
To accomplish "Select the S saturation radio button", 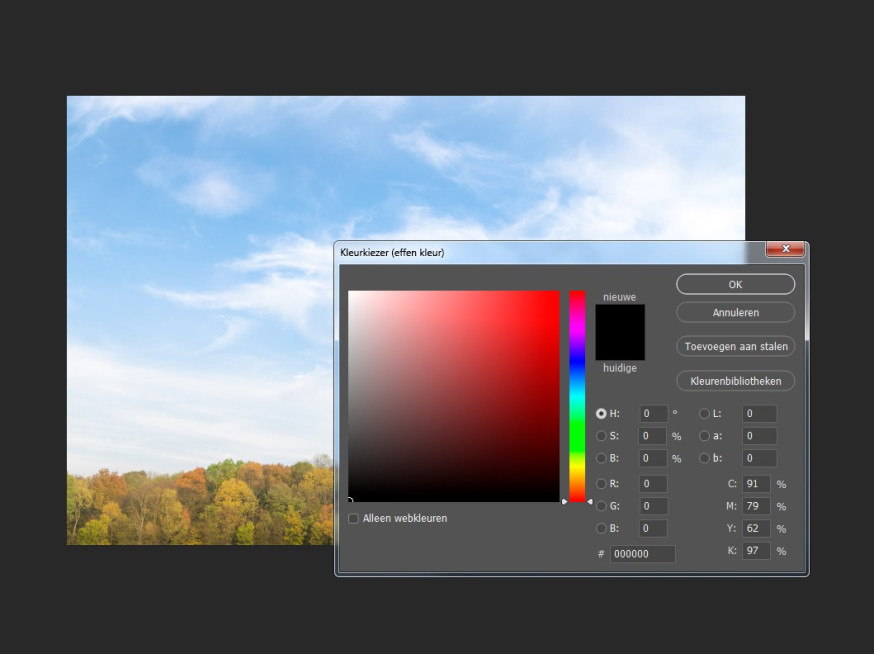I will click(x=601, y=436).
